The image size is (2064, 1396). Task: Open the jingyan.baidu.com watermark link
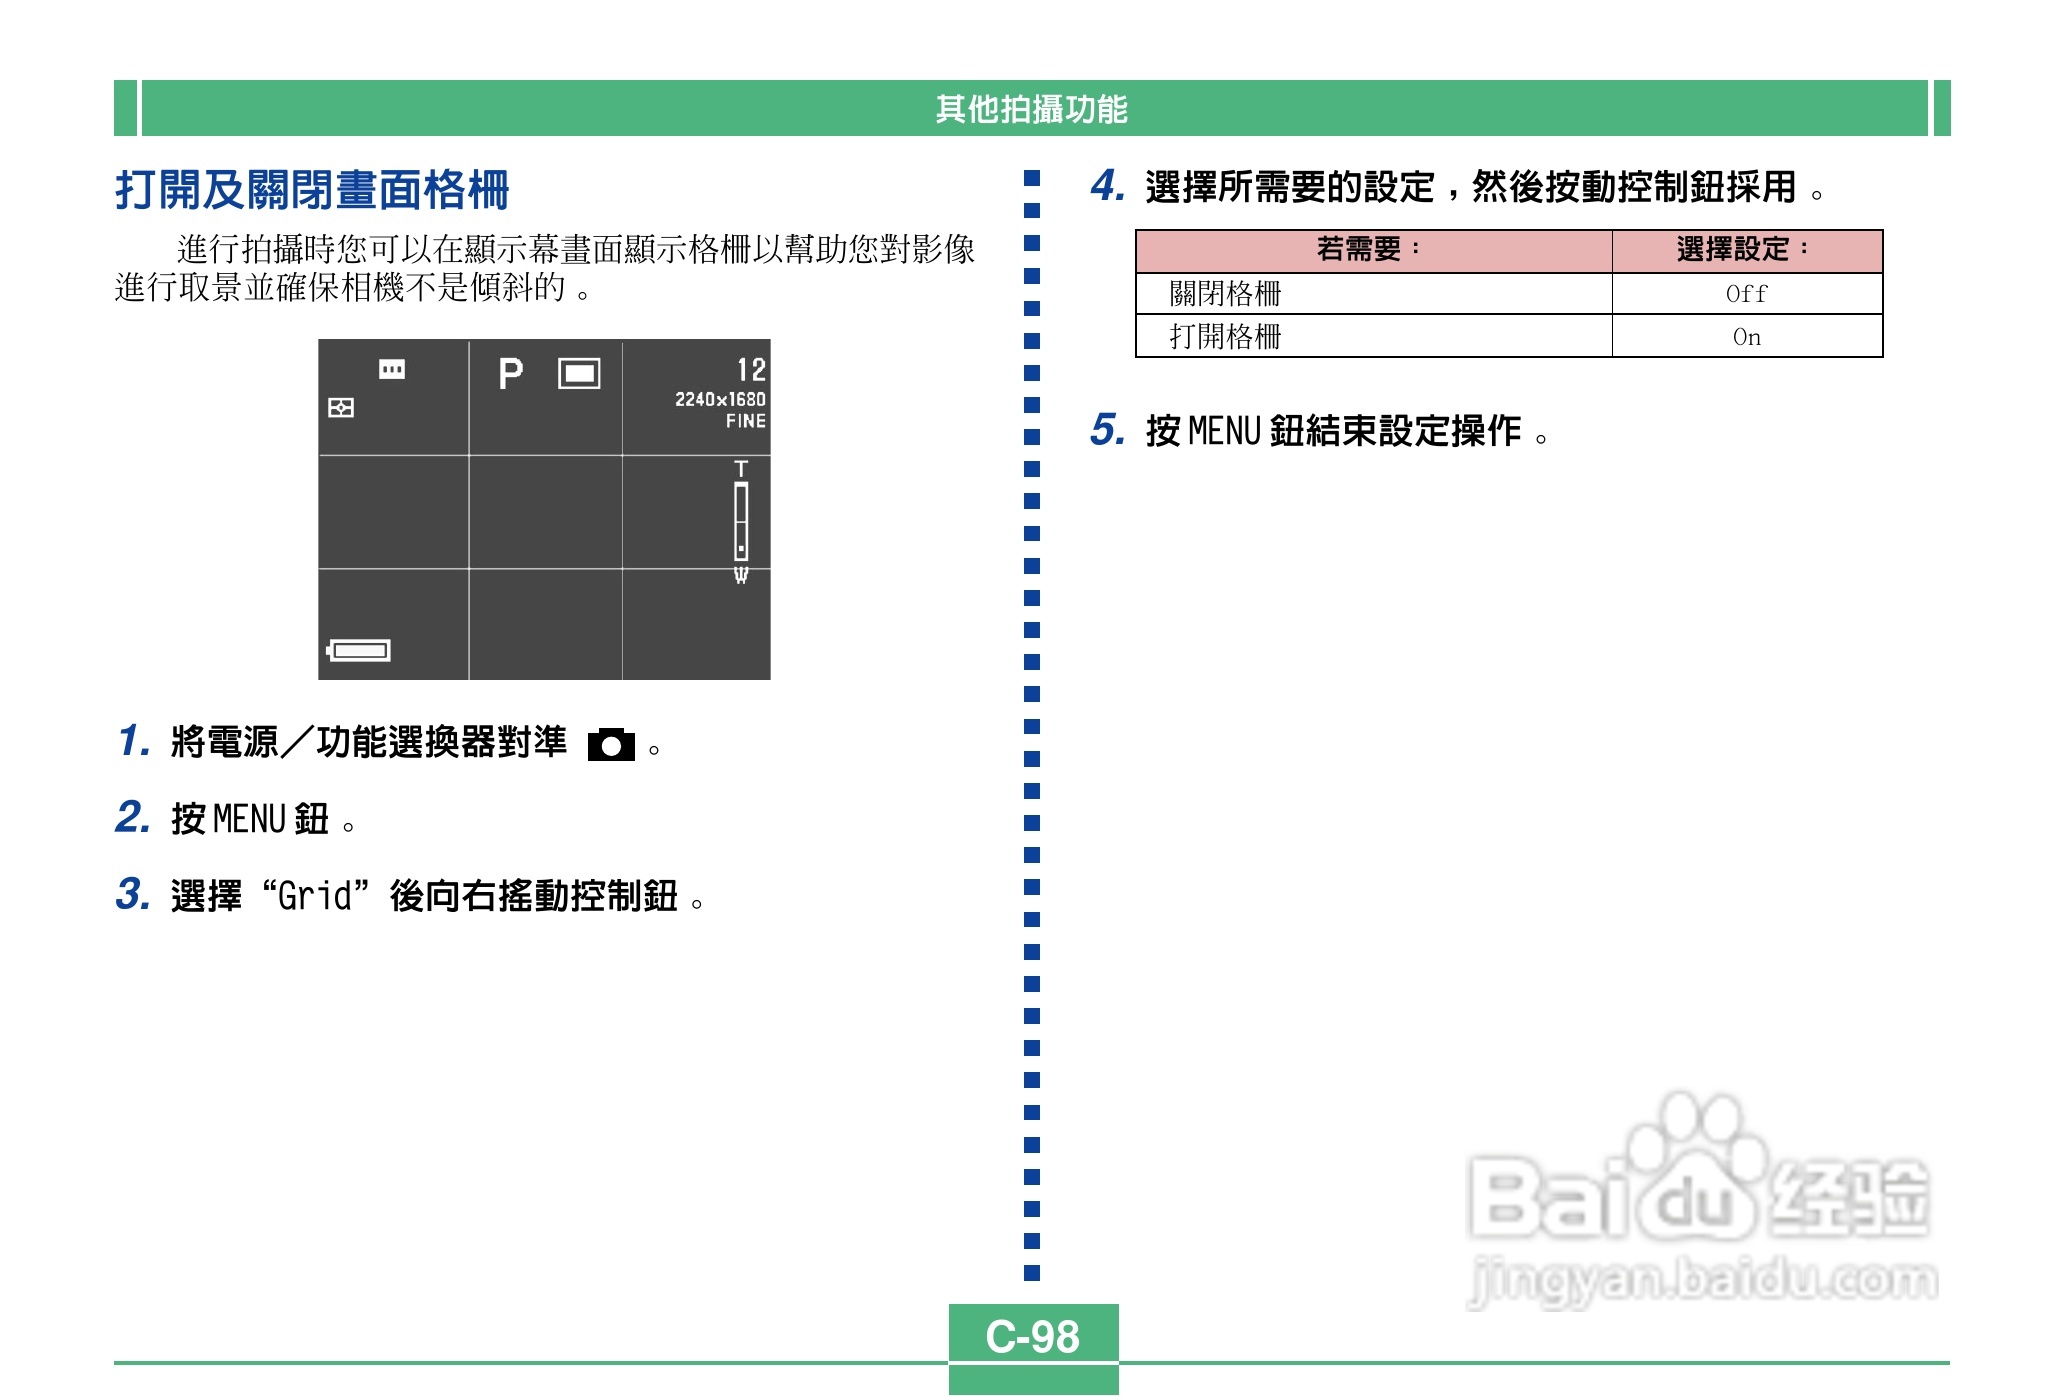click(1704, 1281)
